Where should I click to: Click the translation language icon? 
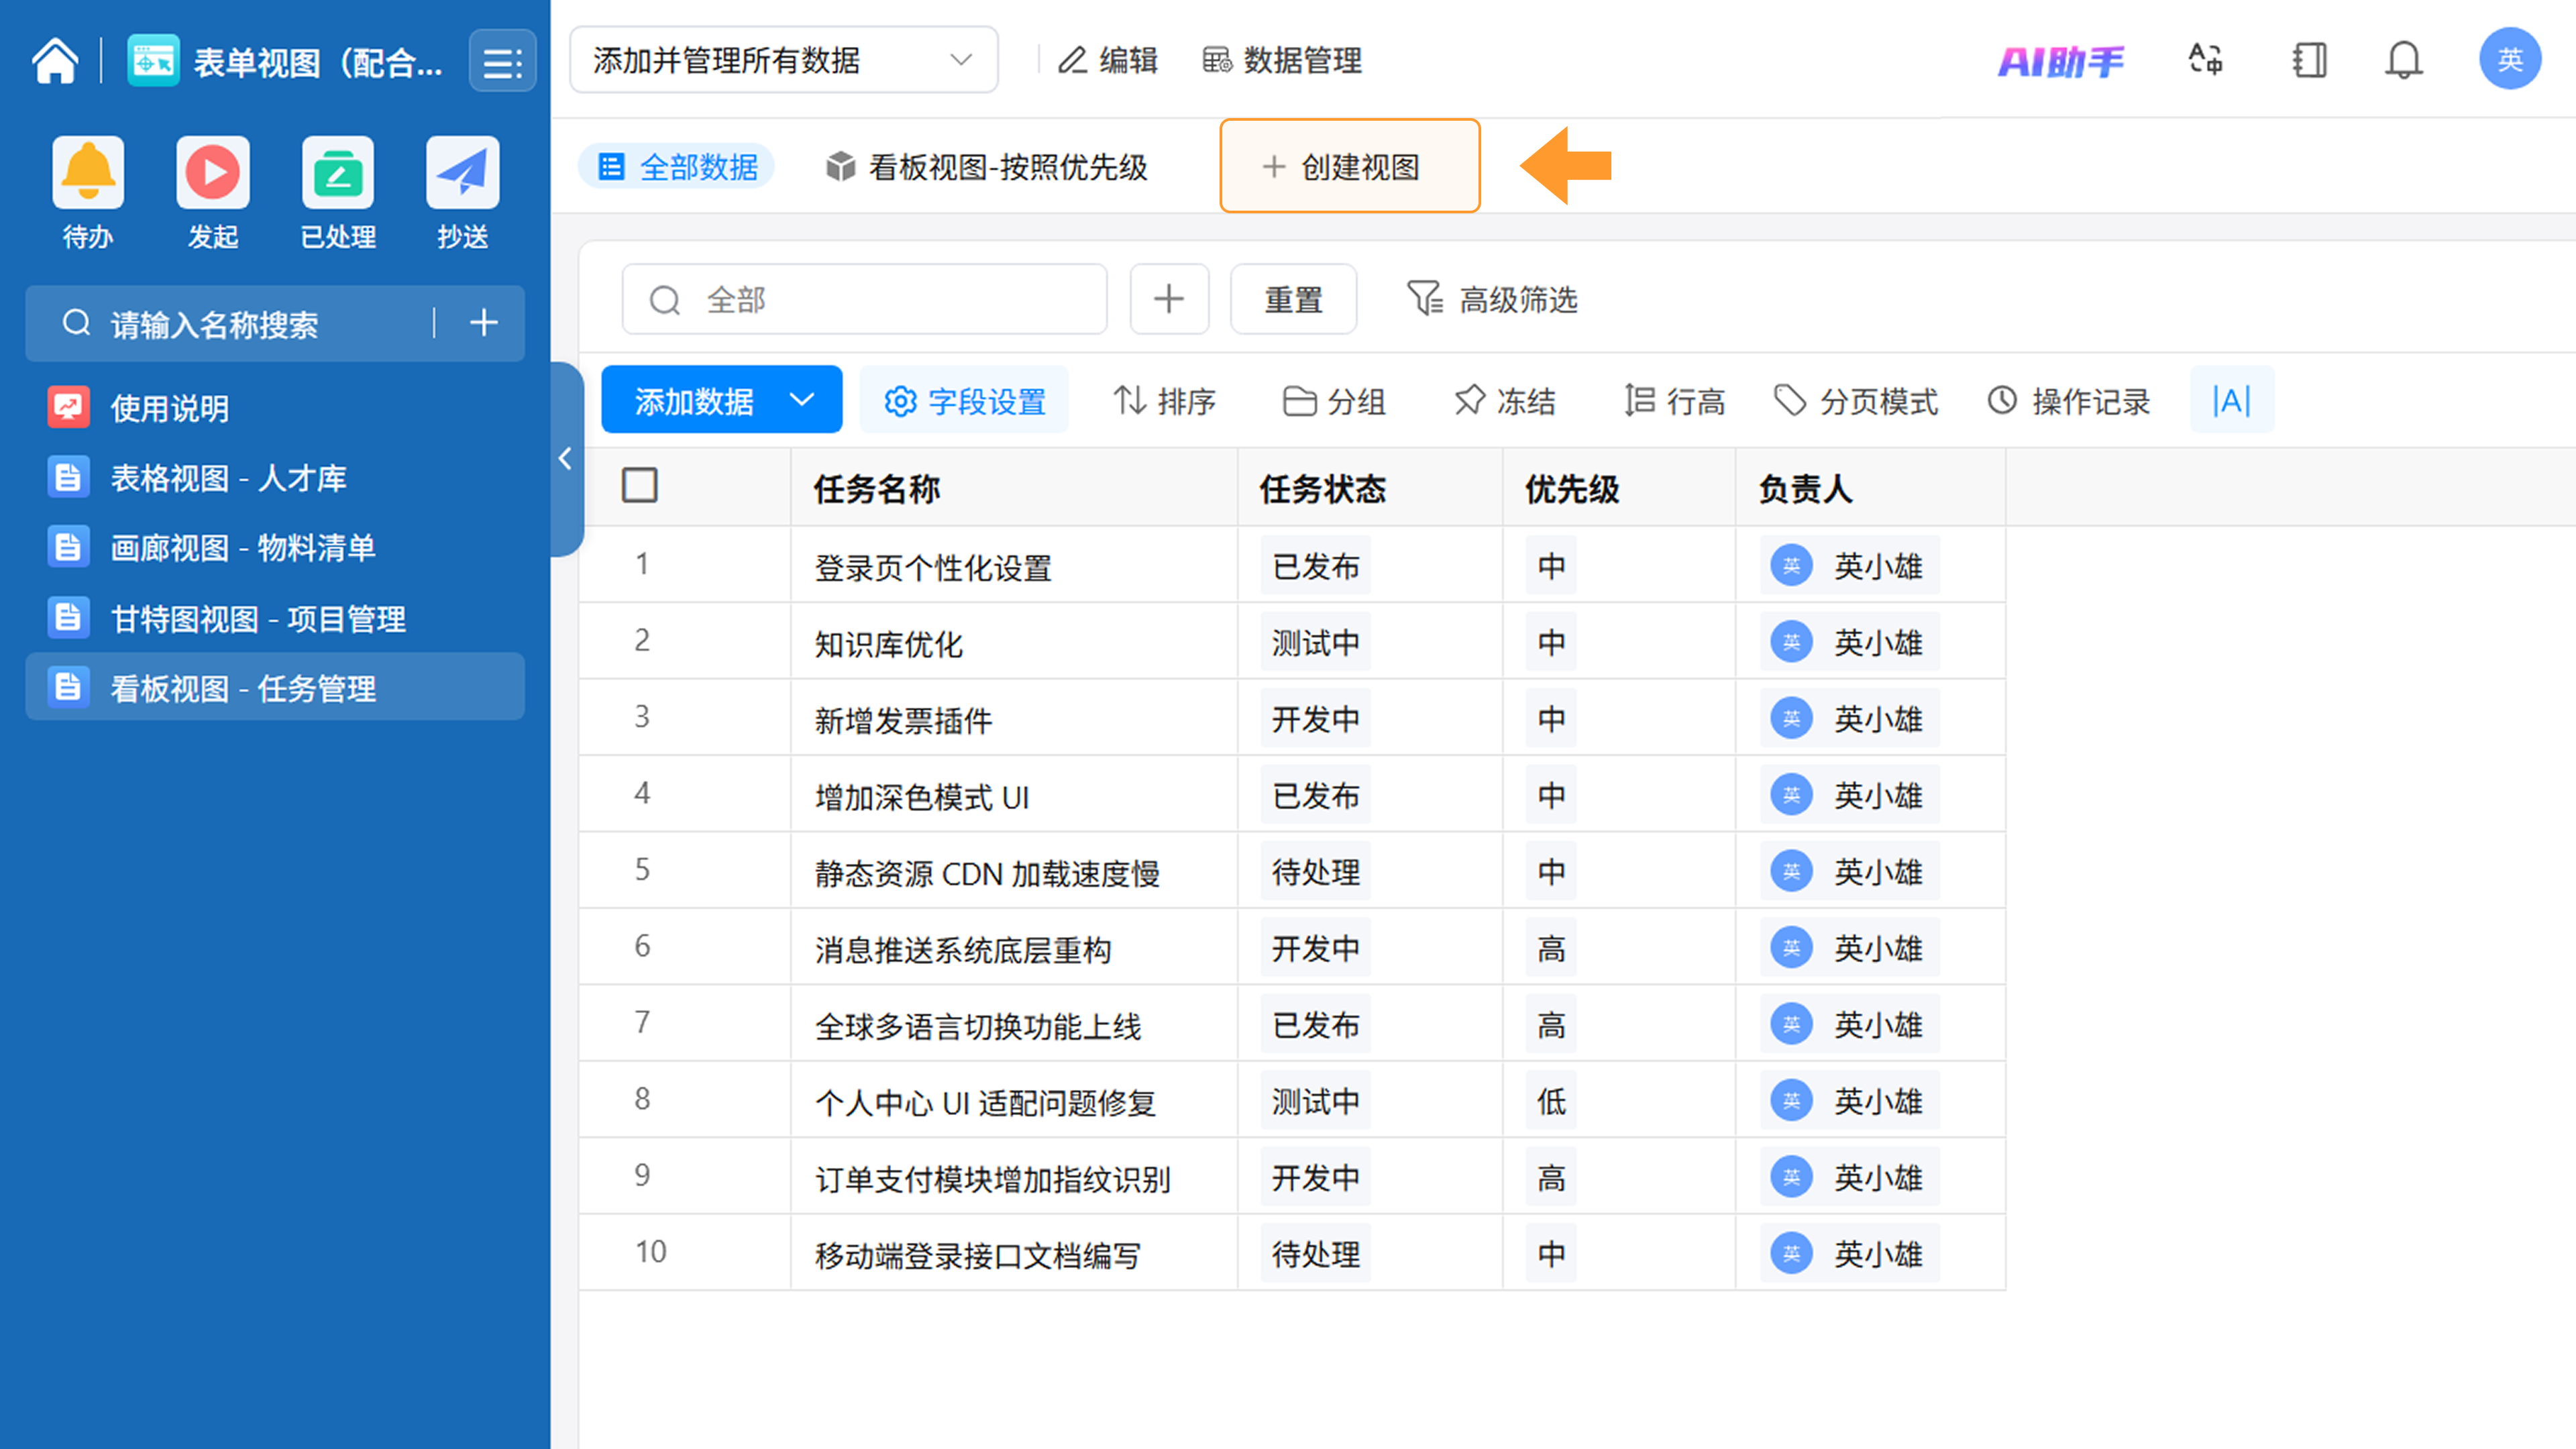pyautogui.click(x=2205, y=61)
